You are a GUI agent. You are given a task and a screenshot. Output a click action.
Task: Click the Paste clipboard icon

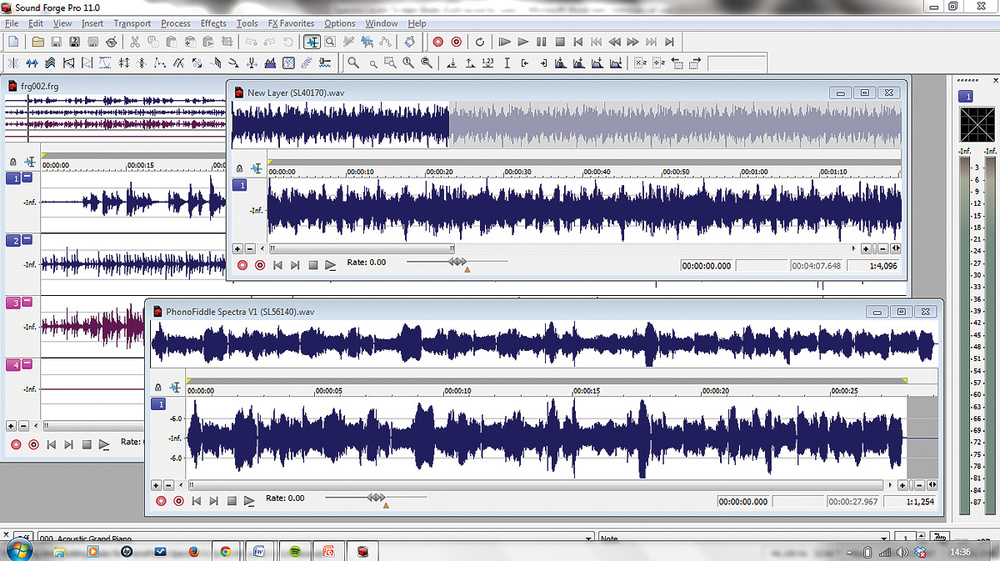click(172, 42)
